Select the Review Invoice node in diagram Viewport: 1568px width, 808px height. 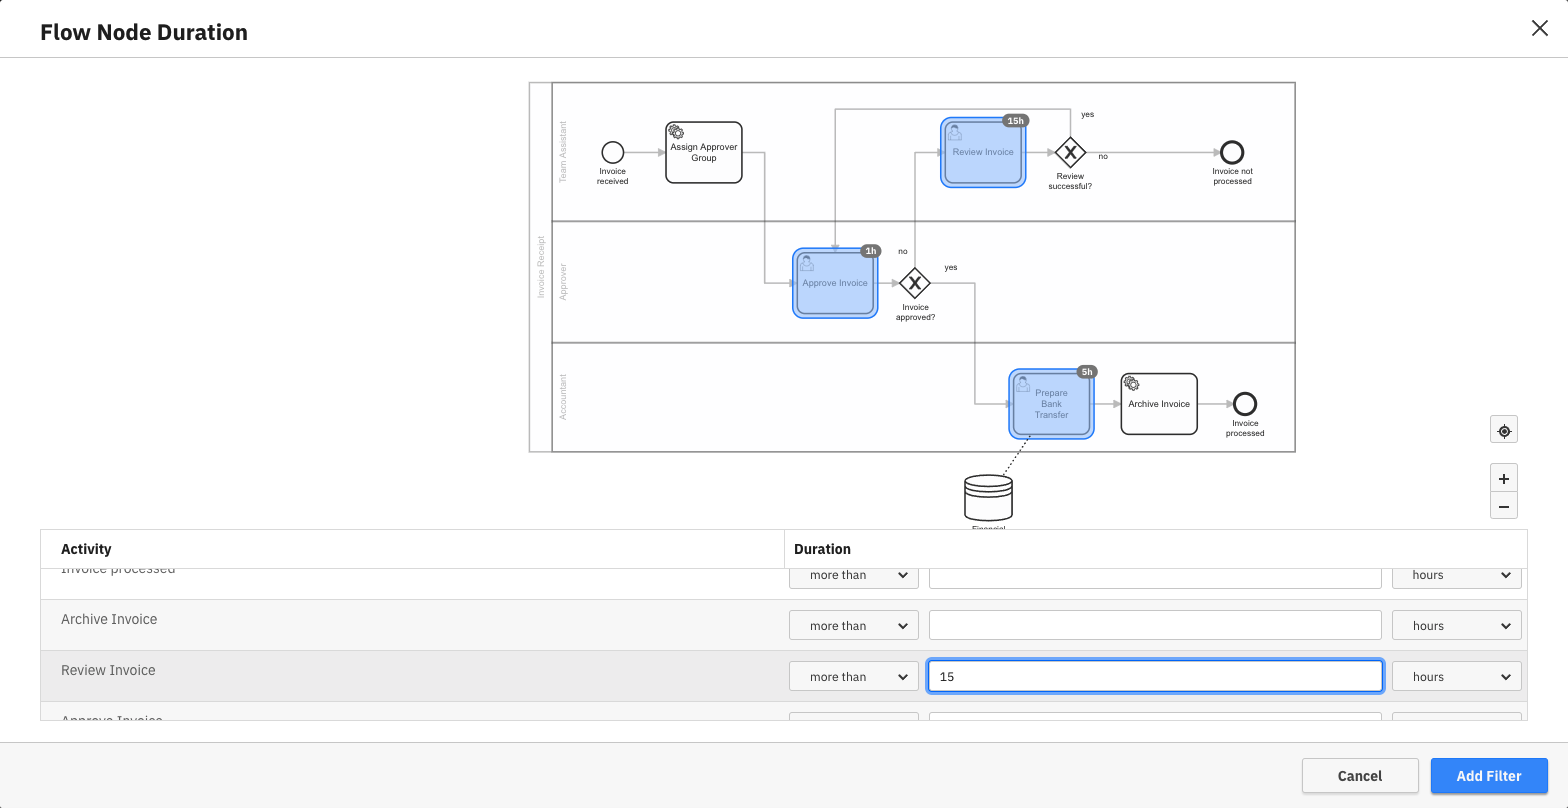[x=982, y=152]
